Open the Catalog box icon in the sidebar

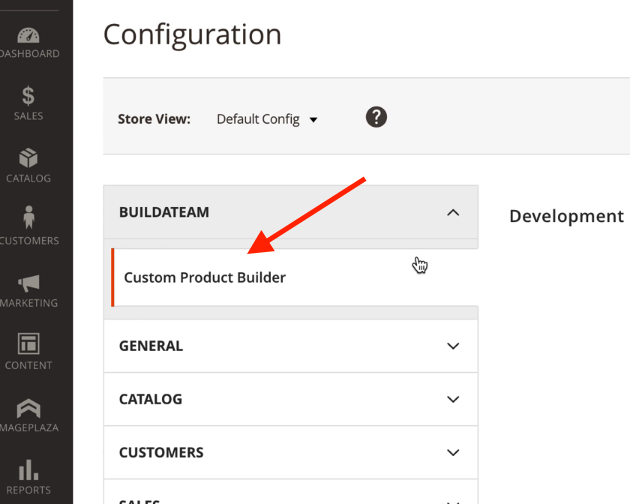coord(28,158)
